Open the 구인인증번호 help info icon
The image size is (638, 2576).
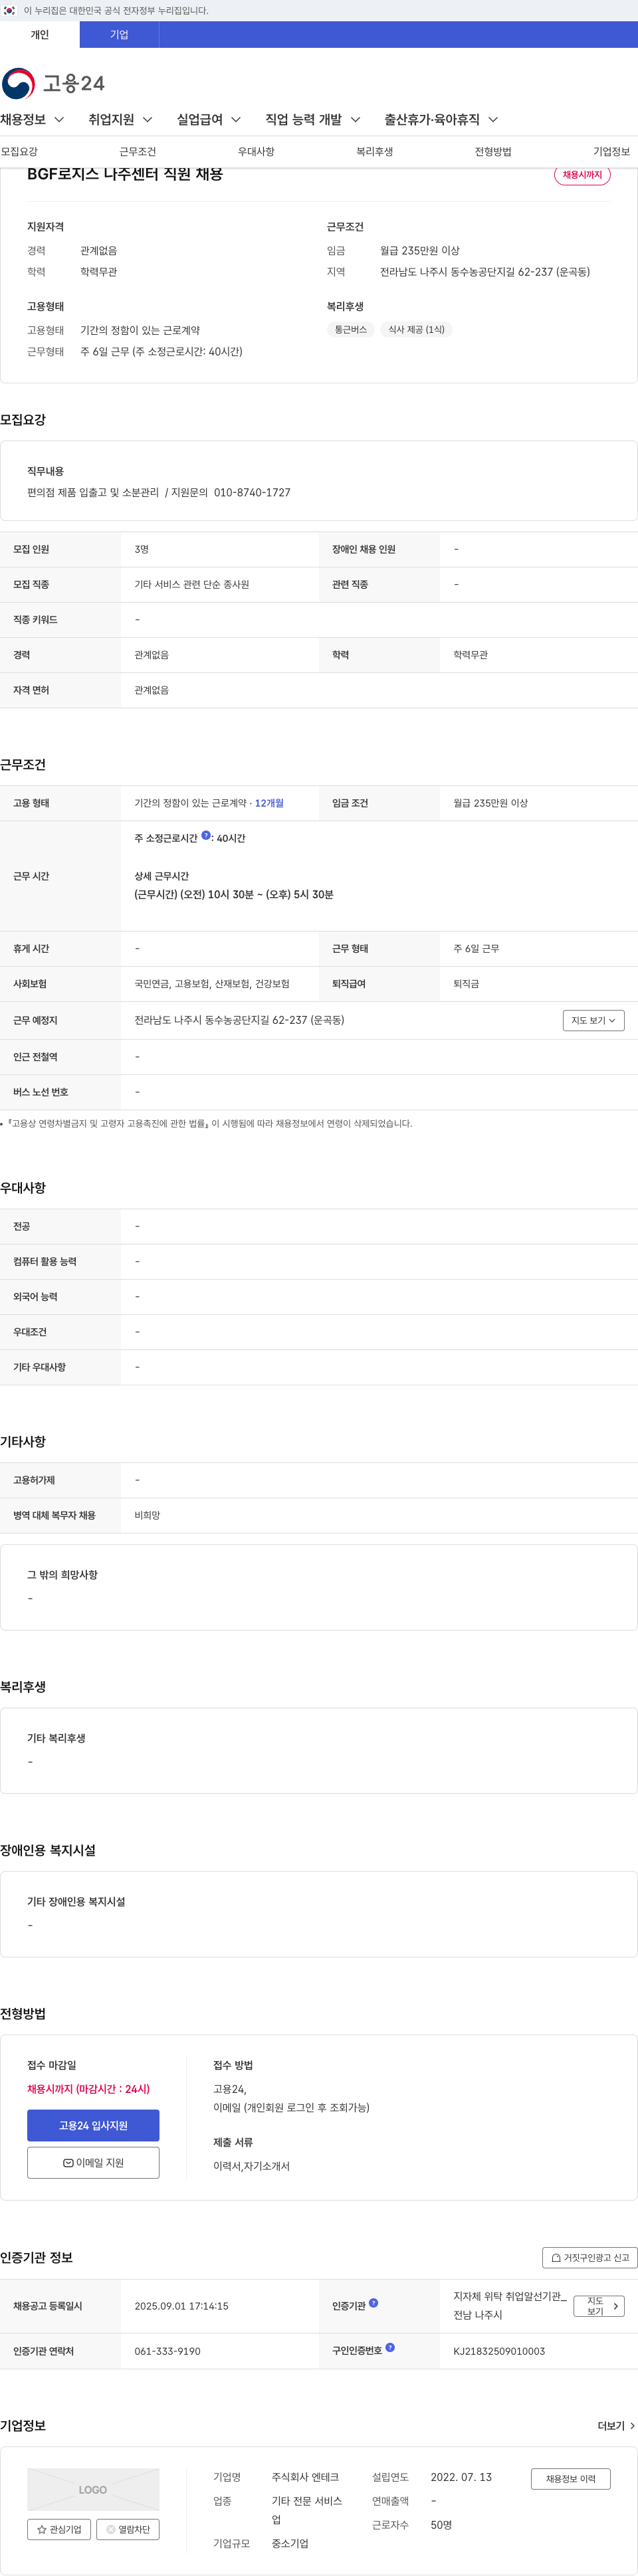[x=390, y=2346]
